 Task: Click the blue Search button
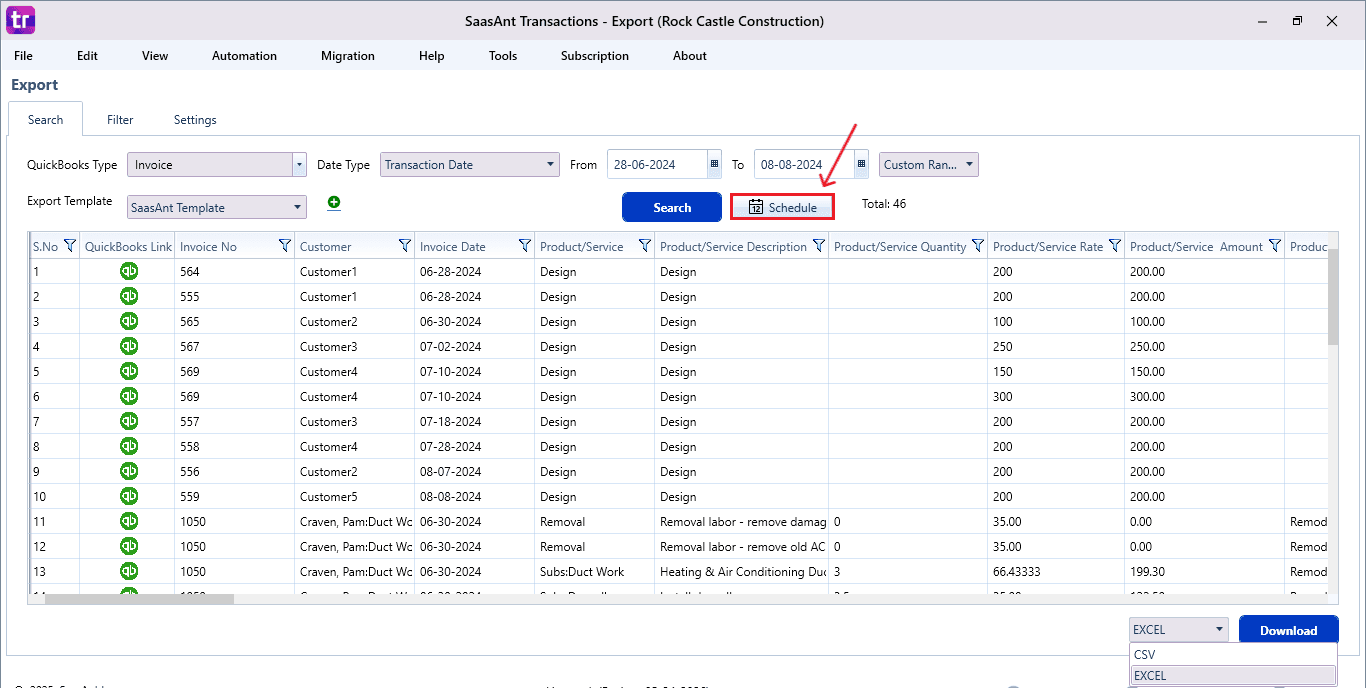(672, 207)
